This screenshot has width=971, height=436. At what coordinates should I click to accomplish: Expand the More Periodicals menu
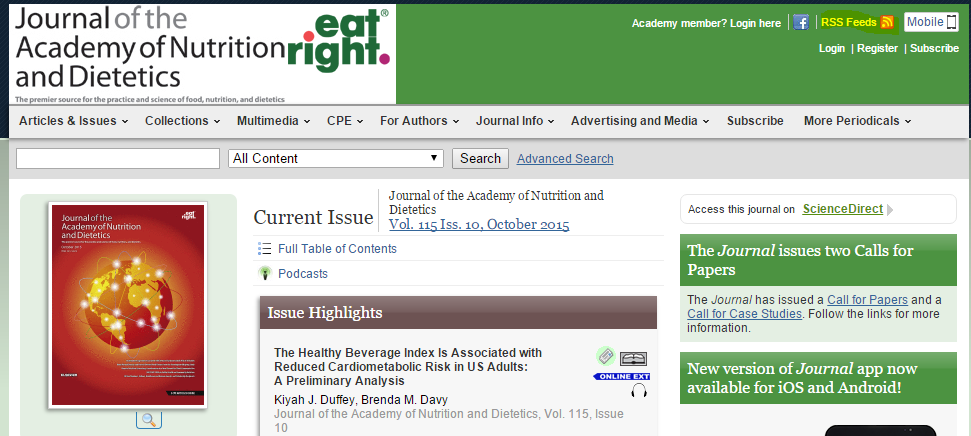858,121
